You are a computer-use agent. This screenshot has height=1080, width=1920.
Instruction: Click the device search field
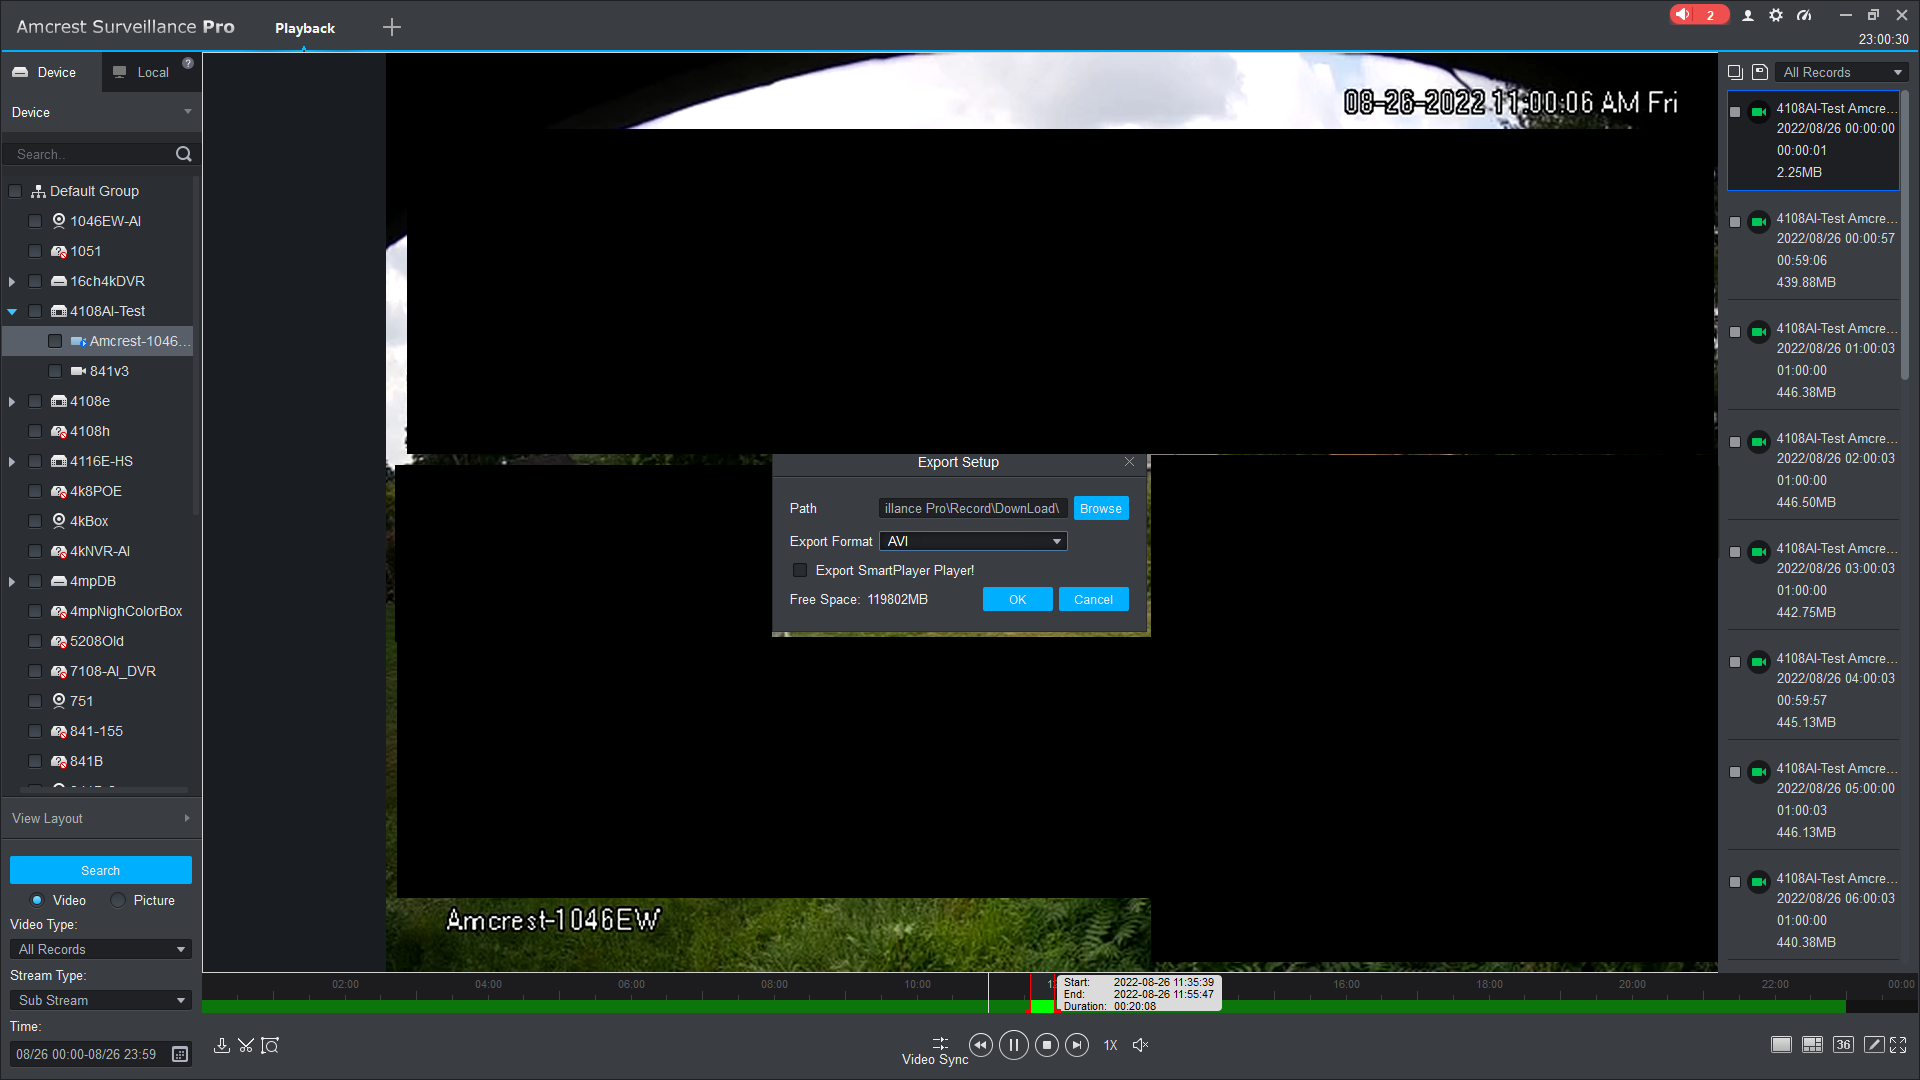click(x=90, y=154)
